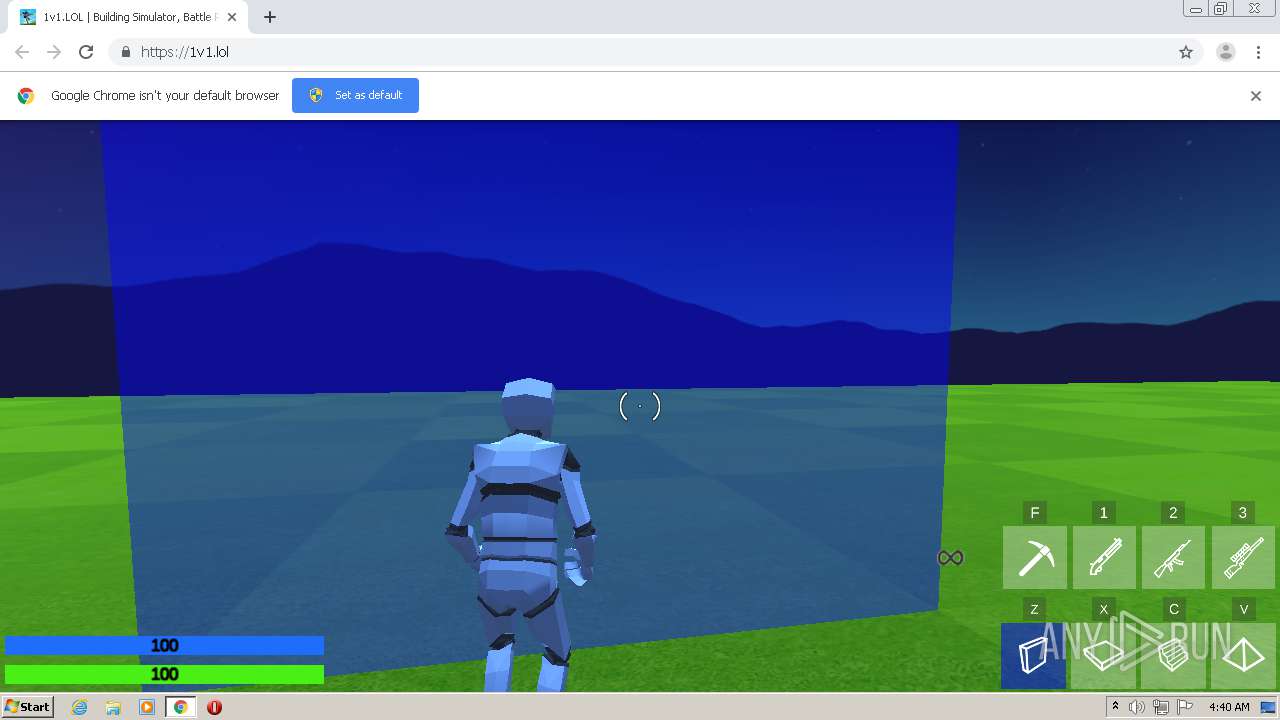
Task: Switch to the 1v1.LOL browser tab
Action: pos(127,17)
